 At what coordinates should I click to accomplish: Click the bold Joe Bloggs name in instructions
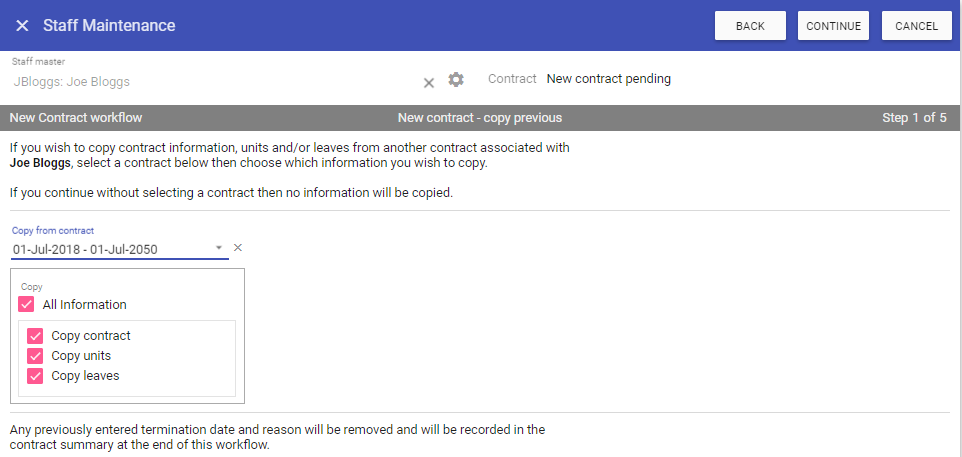[x=47, y=163]
